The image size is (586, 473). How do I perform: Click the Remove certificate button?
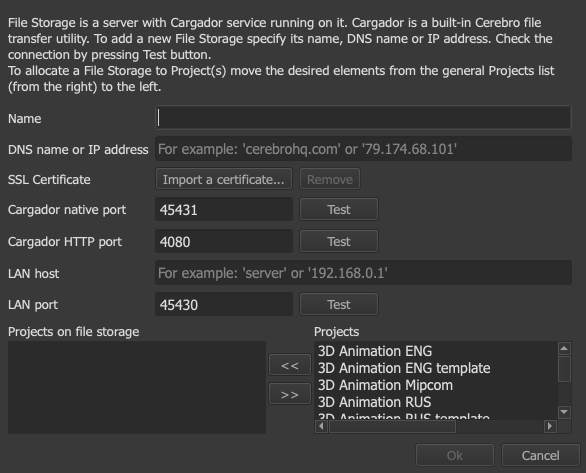330,179
